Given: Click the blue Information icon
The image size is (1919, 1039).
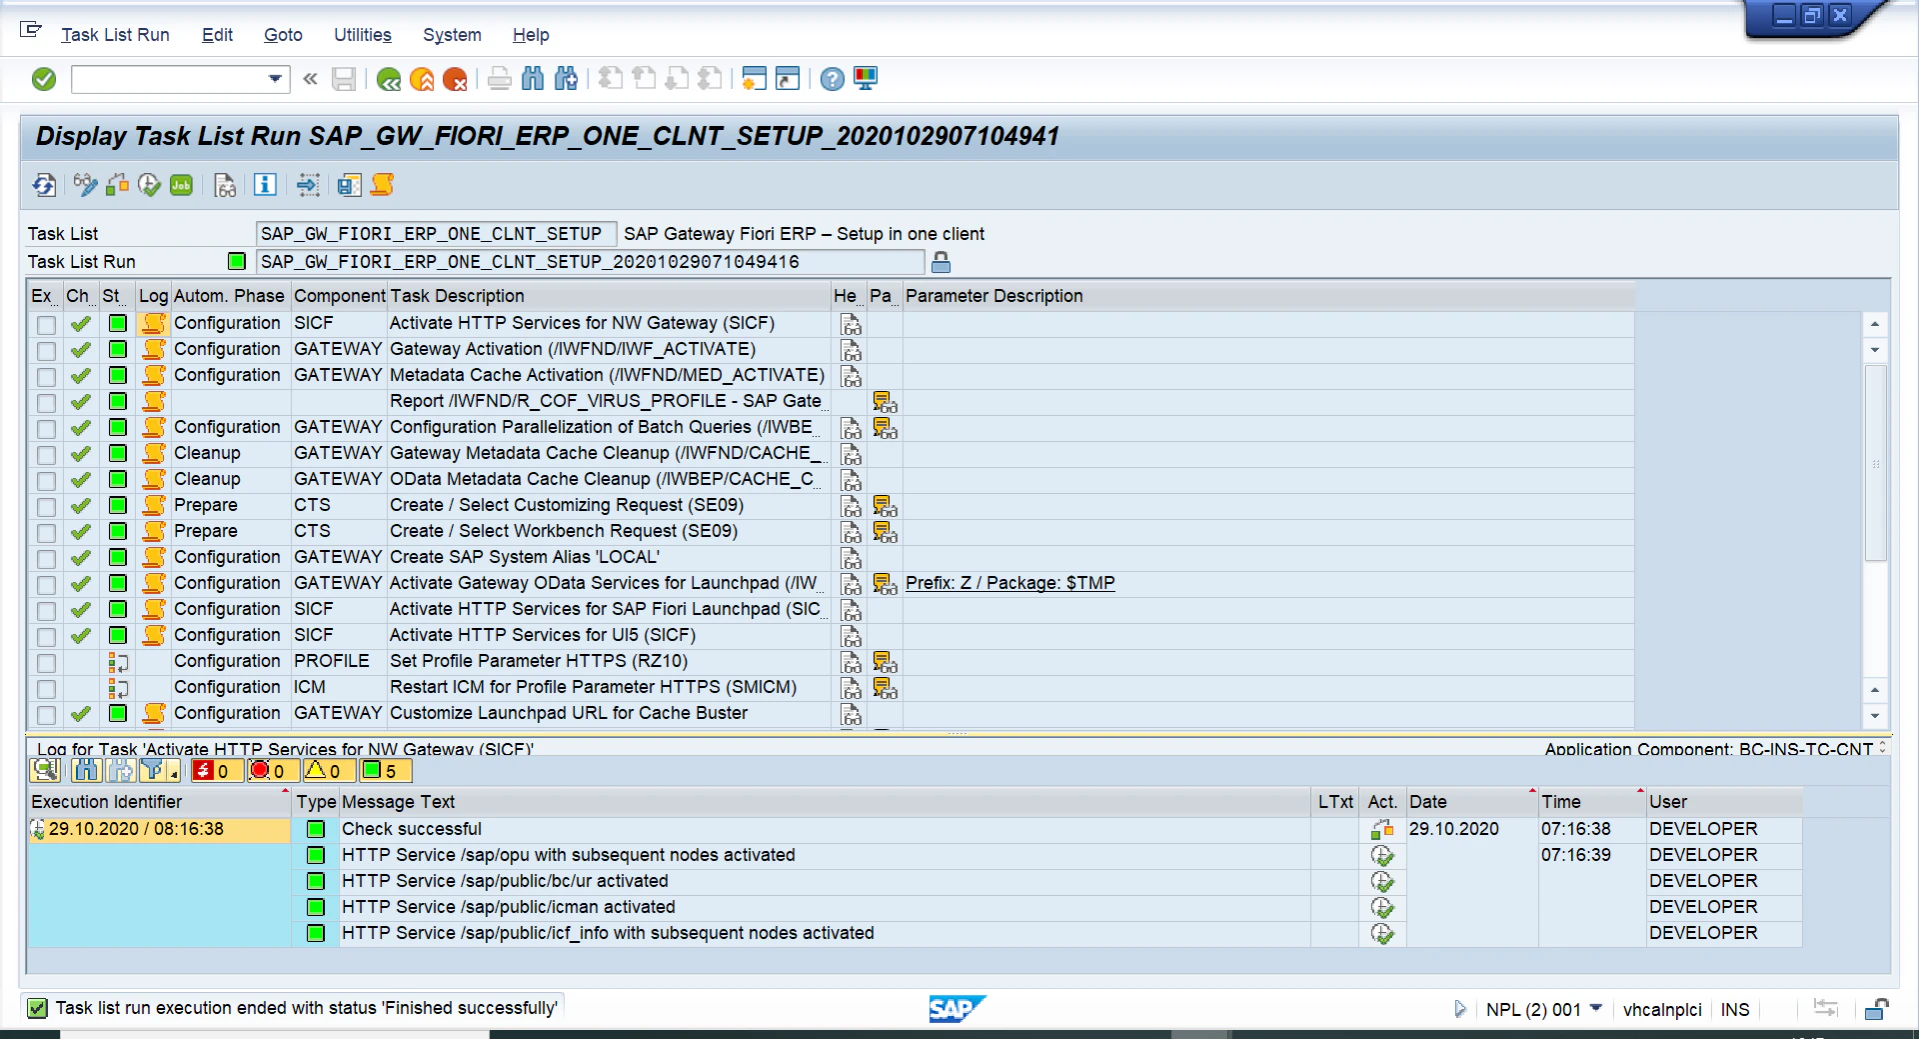Looking at the screenshot, I should pos(265,185).
